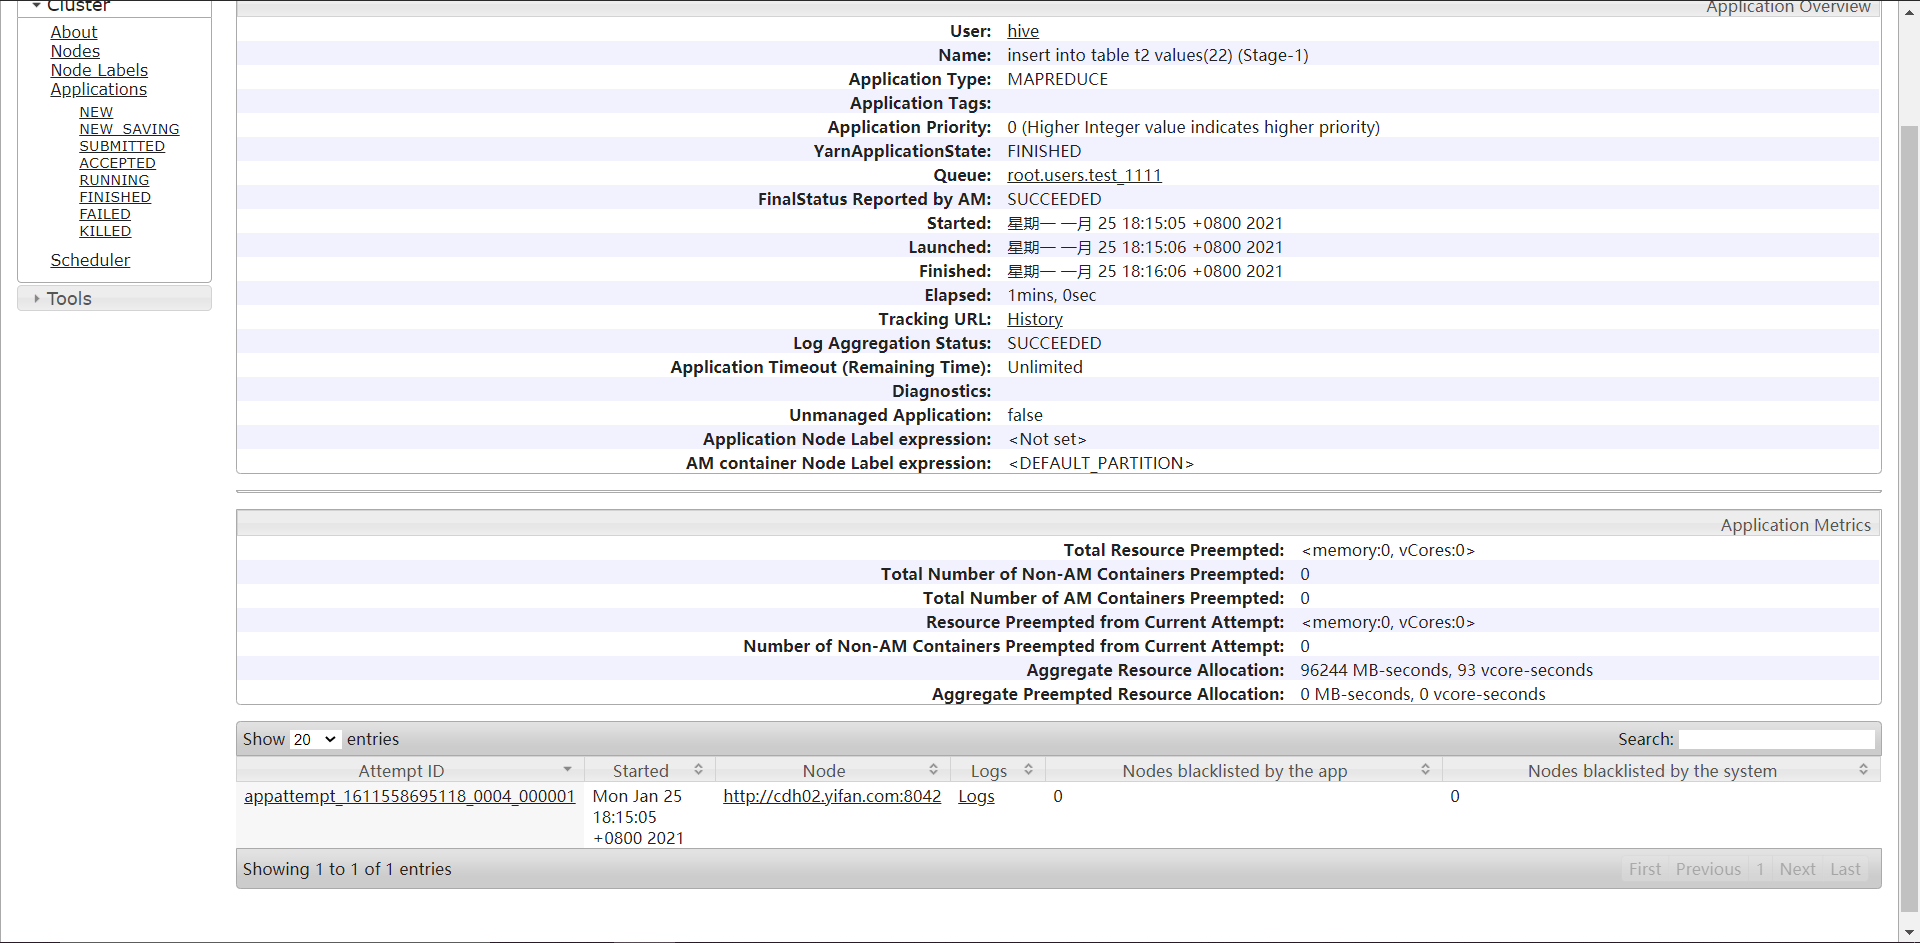View KILLED applications

(x=105, y=231)
